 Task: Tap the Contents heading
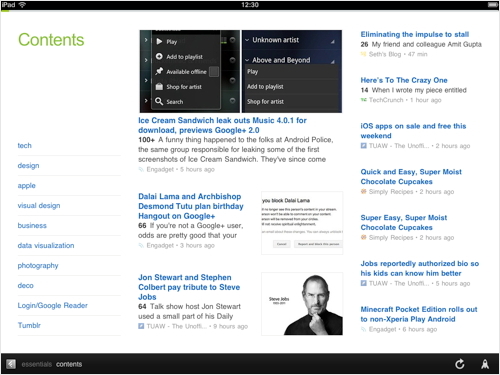[51, 40]
